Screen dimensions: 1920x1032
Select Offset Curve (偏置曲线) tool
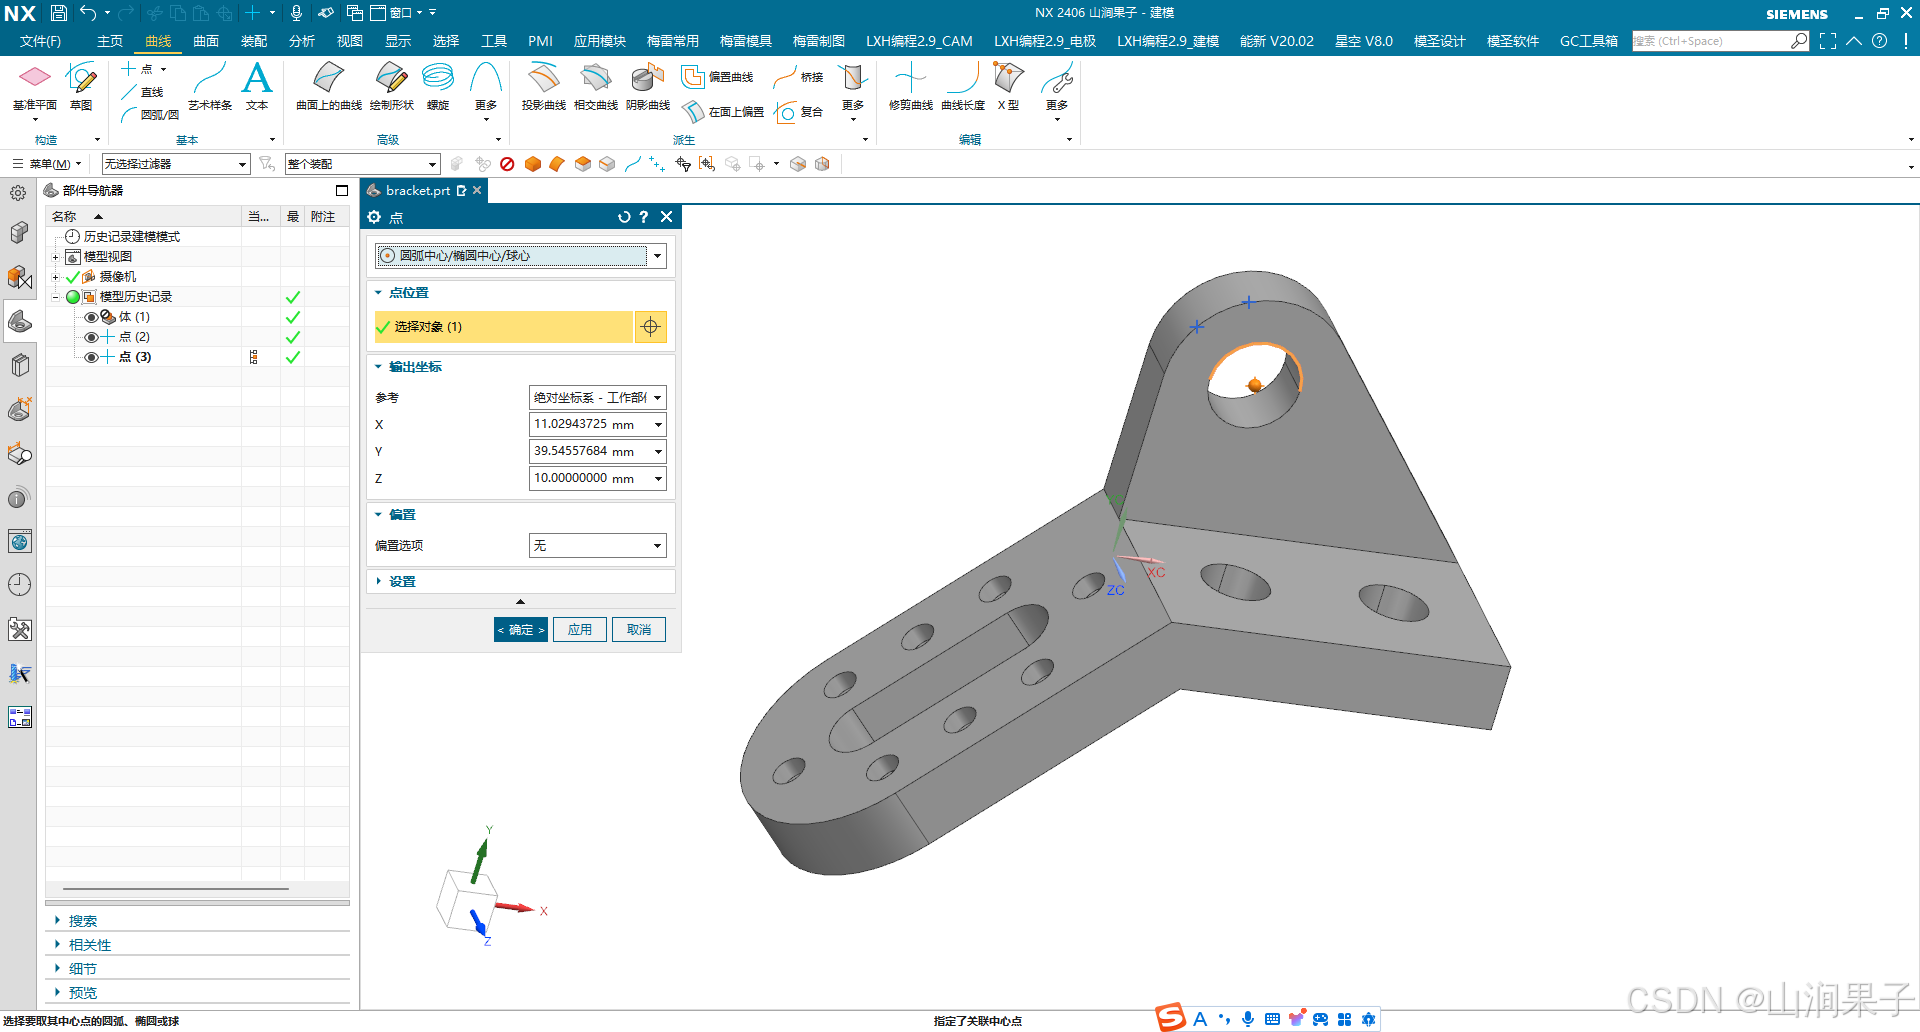click(717, 77)
